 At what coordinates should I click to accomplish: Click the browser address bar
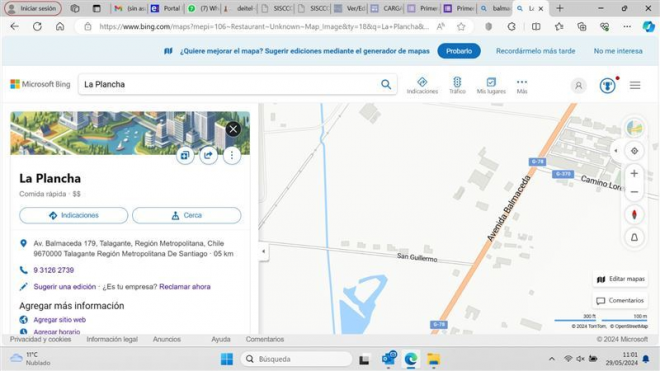coord(263,27)
